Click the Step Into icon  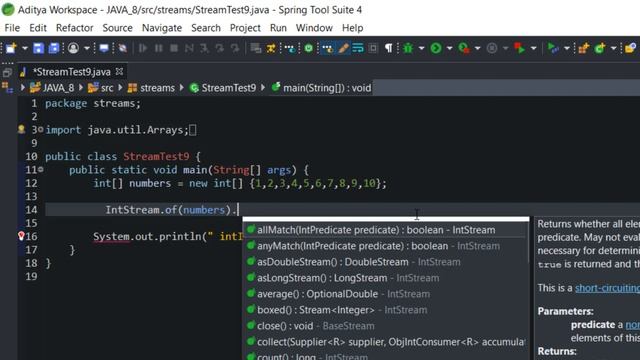click(204, 48)
